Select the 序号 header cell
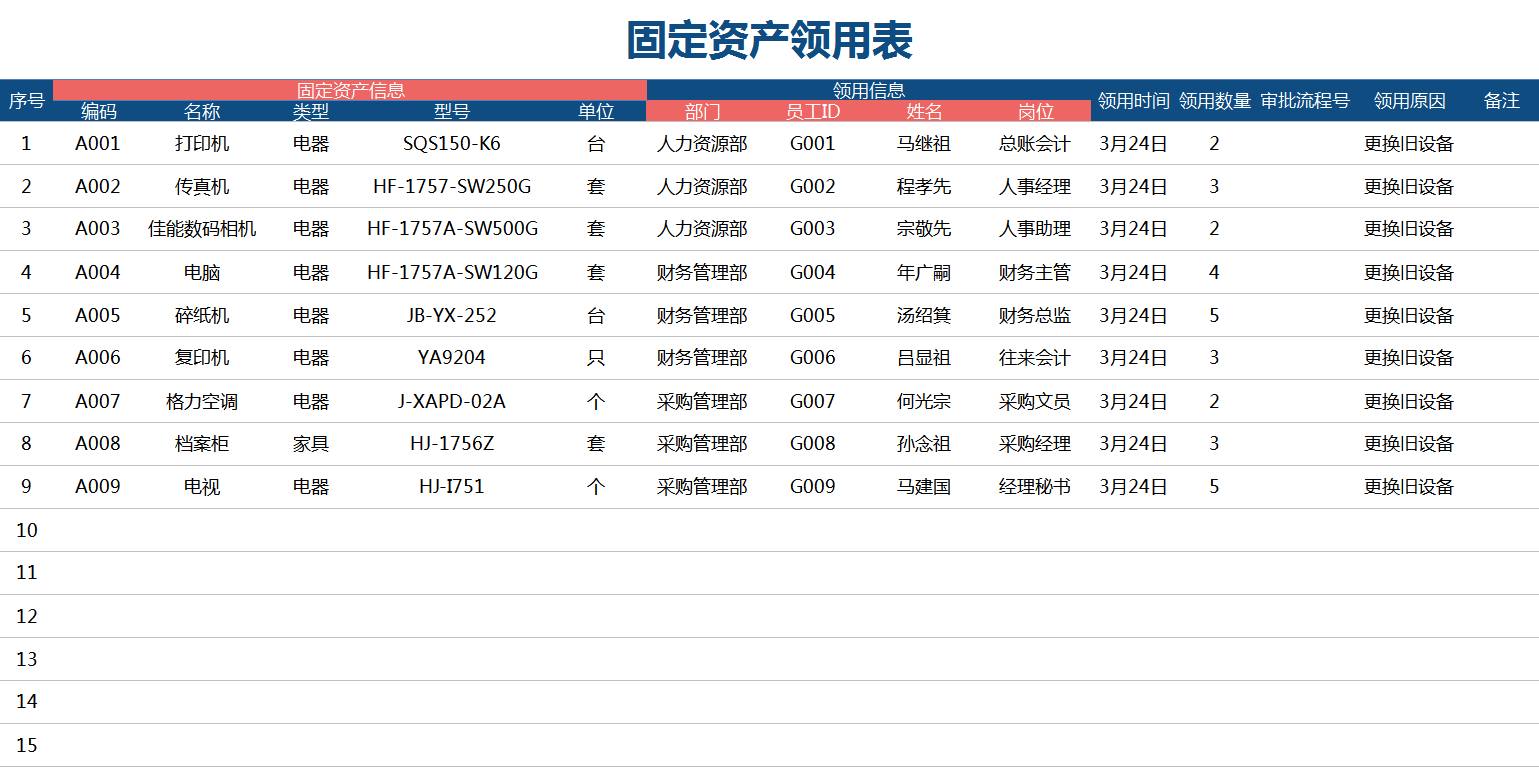The image size is (1539, 767). [x=26, y=100]
